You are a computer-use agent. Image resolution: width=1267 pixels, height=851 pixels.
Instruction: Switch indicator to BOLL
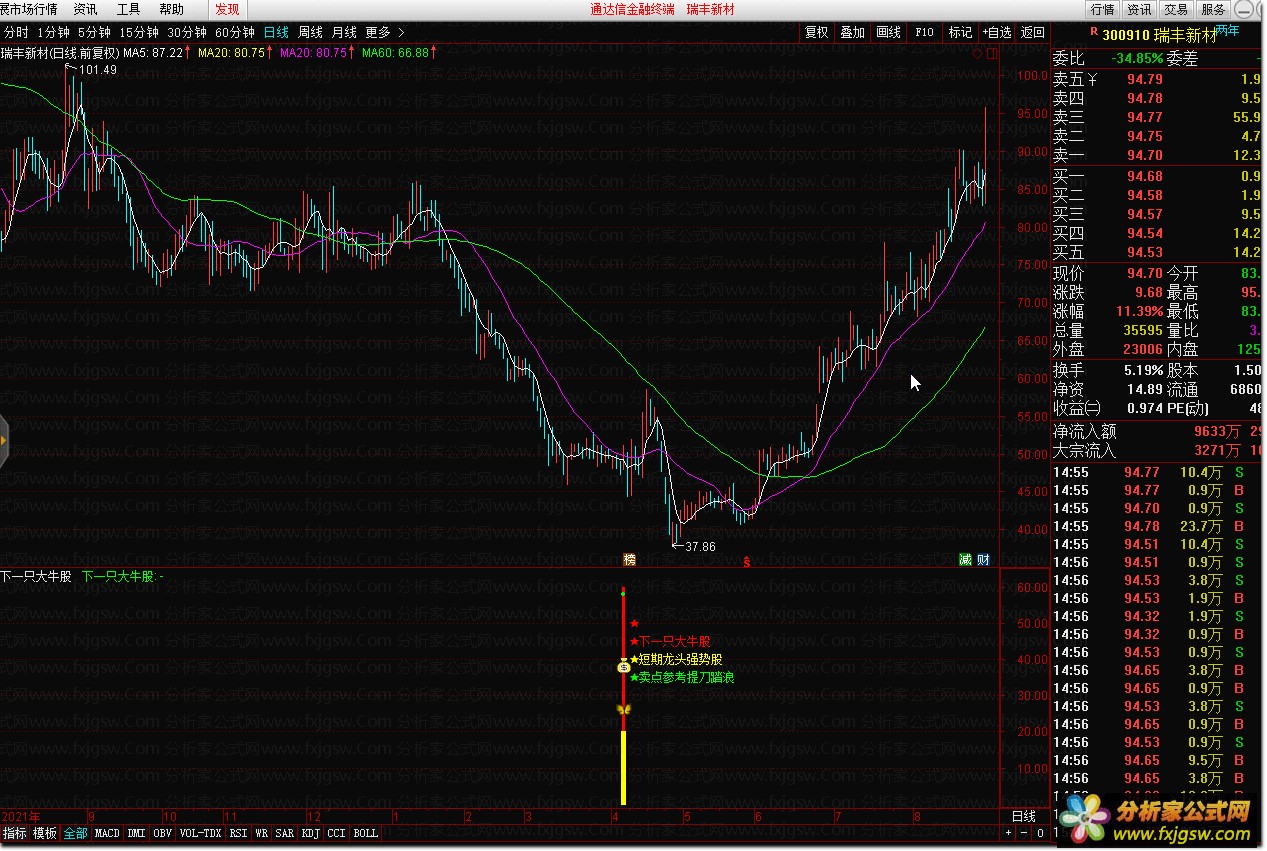[366, 833]
